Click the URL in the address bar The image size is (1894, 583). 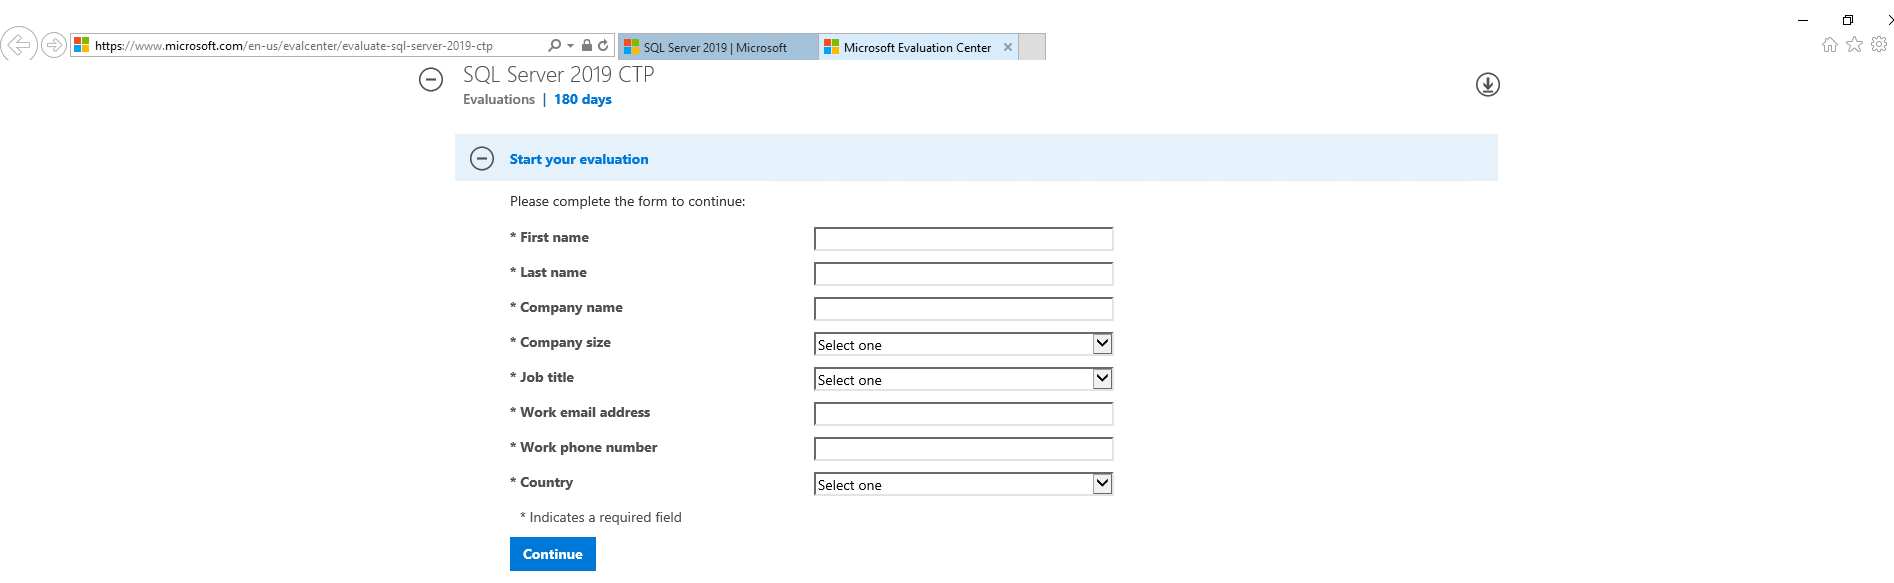pos(294,45)
